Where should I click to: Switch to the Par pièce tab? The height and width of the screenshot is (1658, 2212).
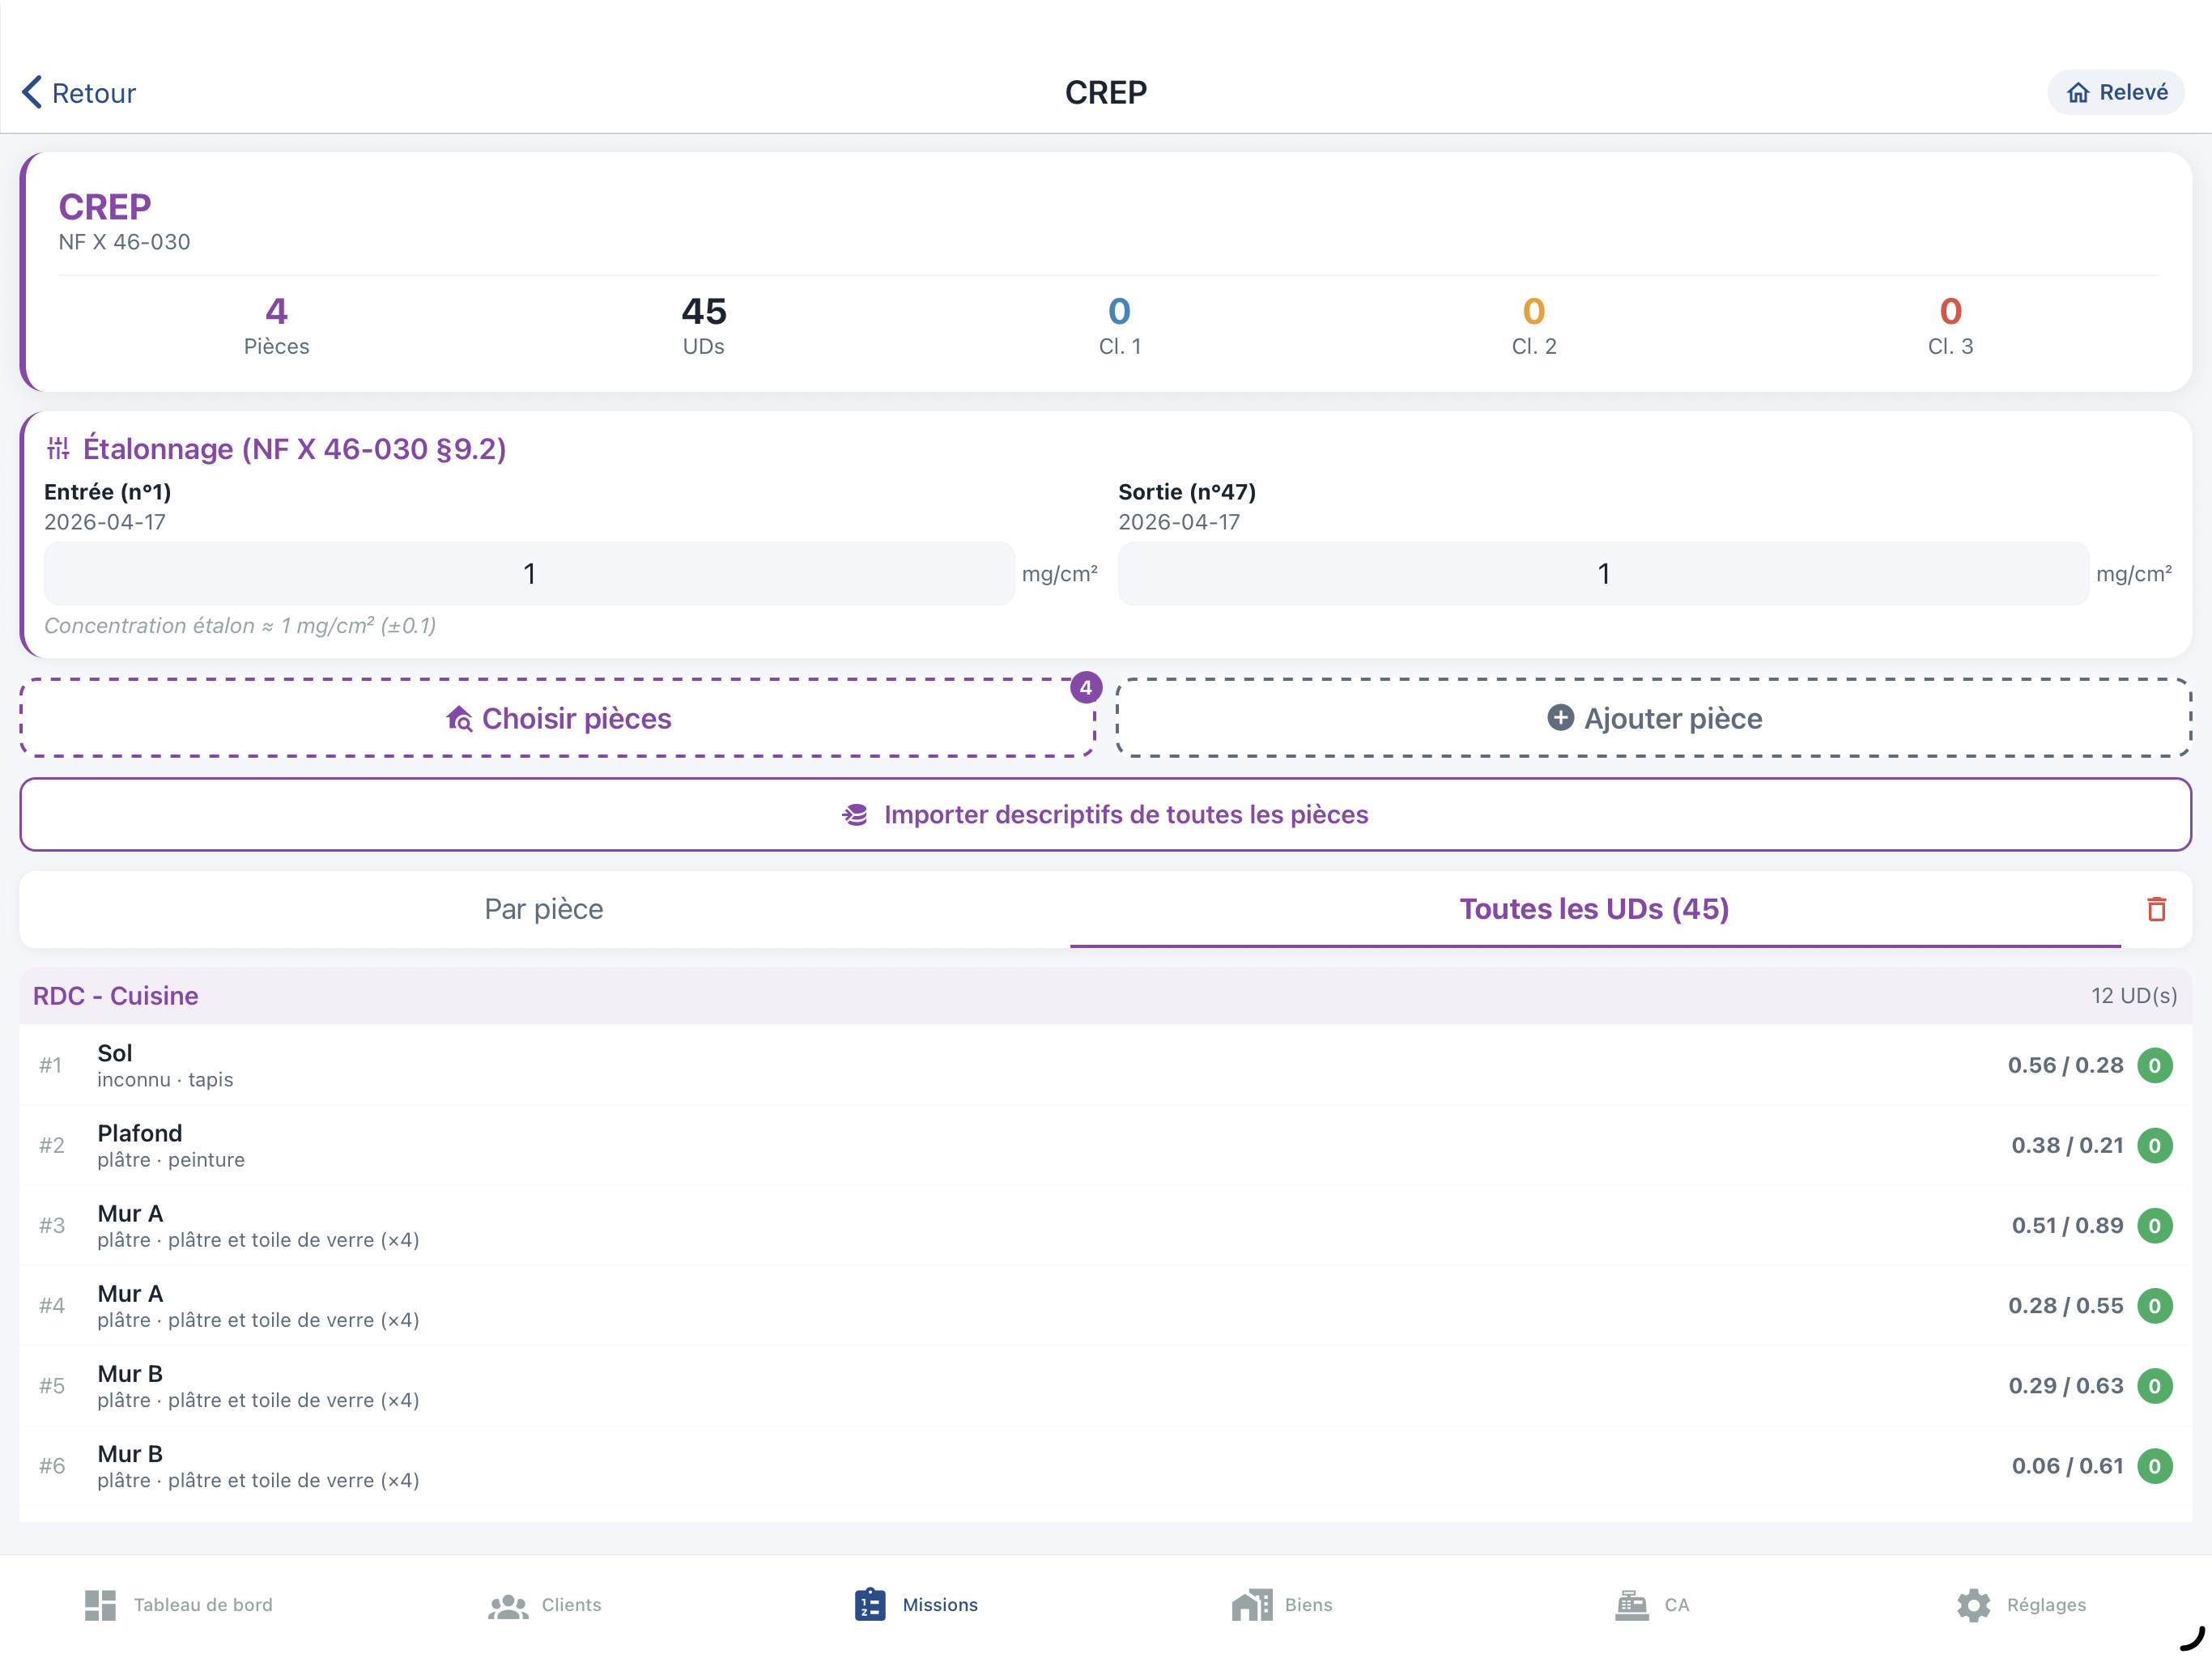[544, 909]
